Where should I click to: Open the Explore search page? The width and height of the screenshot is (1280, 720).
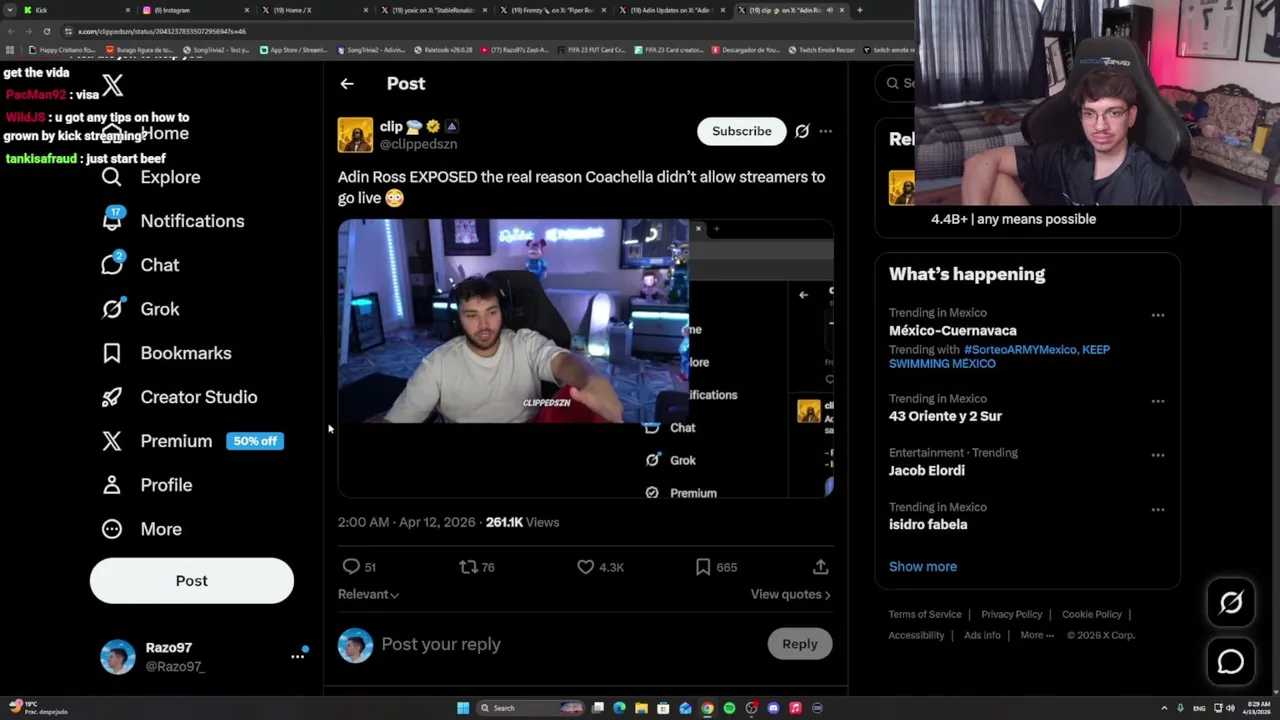click(151, 177)
